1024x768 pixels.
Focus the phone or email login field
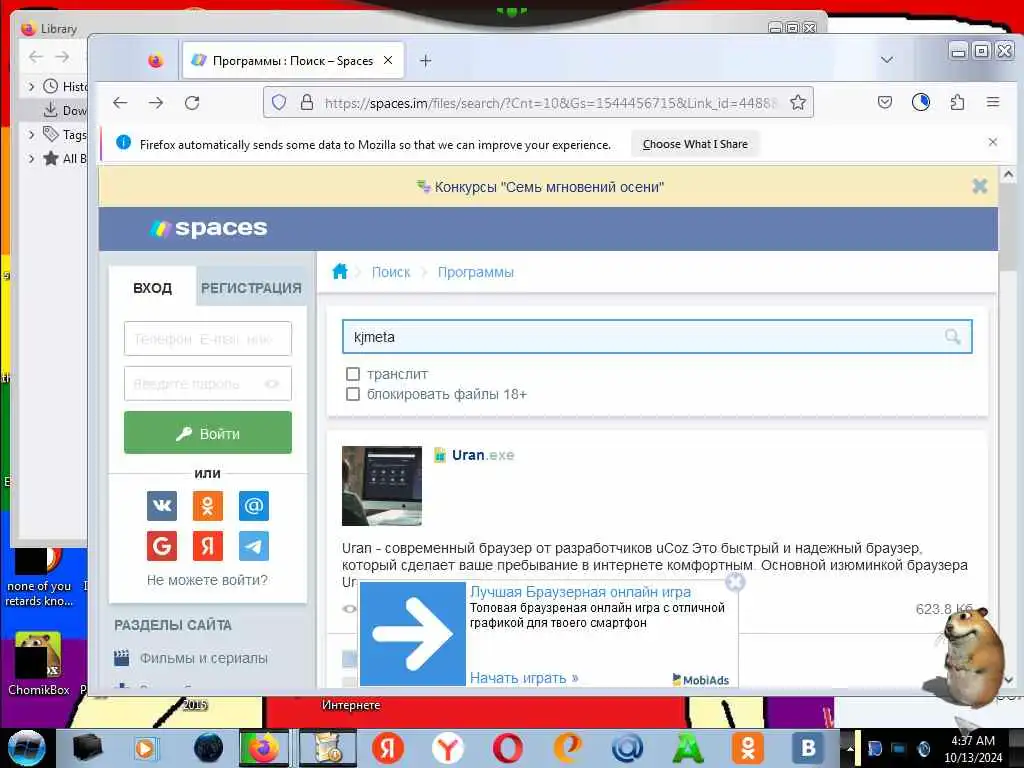[x=208, y=338]
